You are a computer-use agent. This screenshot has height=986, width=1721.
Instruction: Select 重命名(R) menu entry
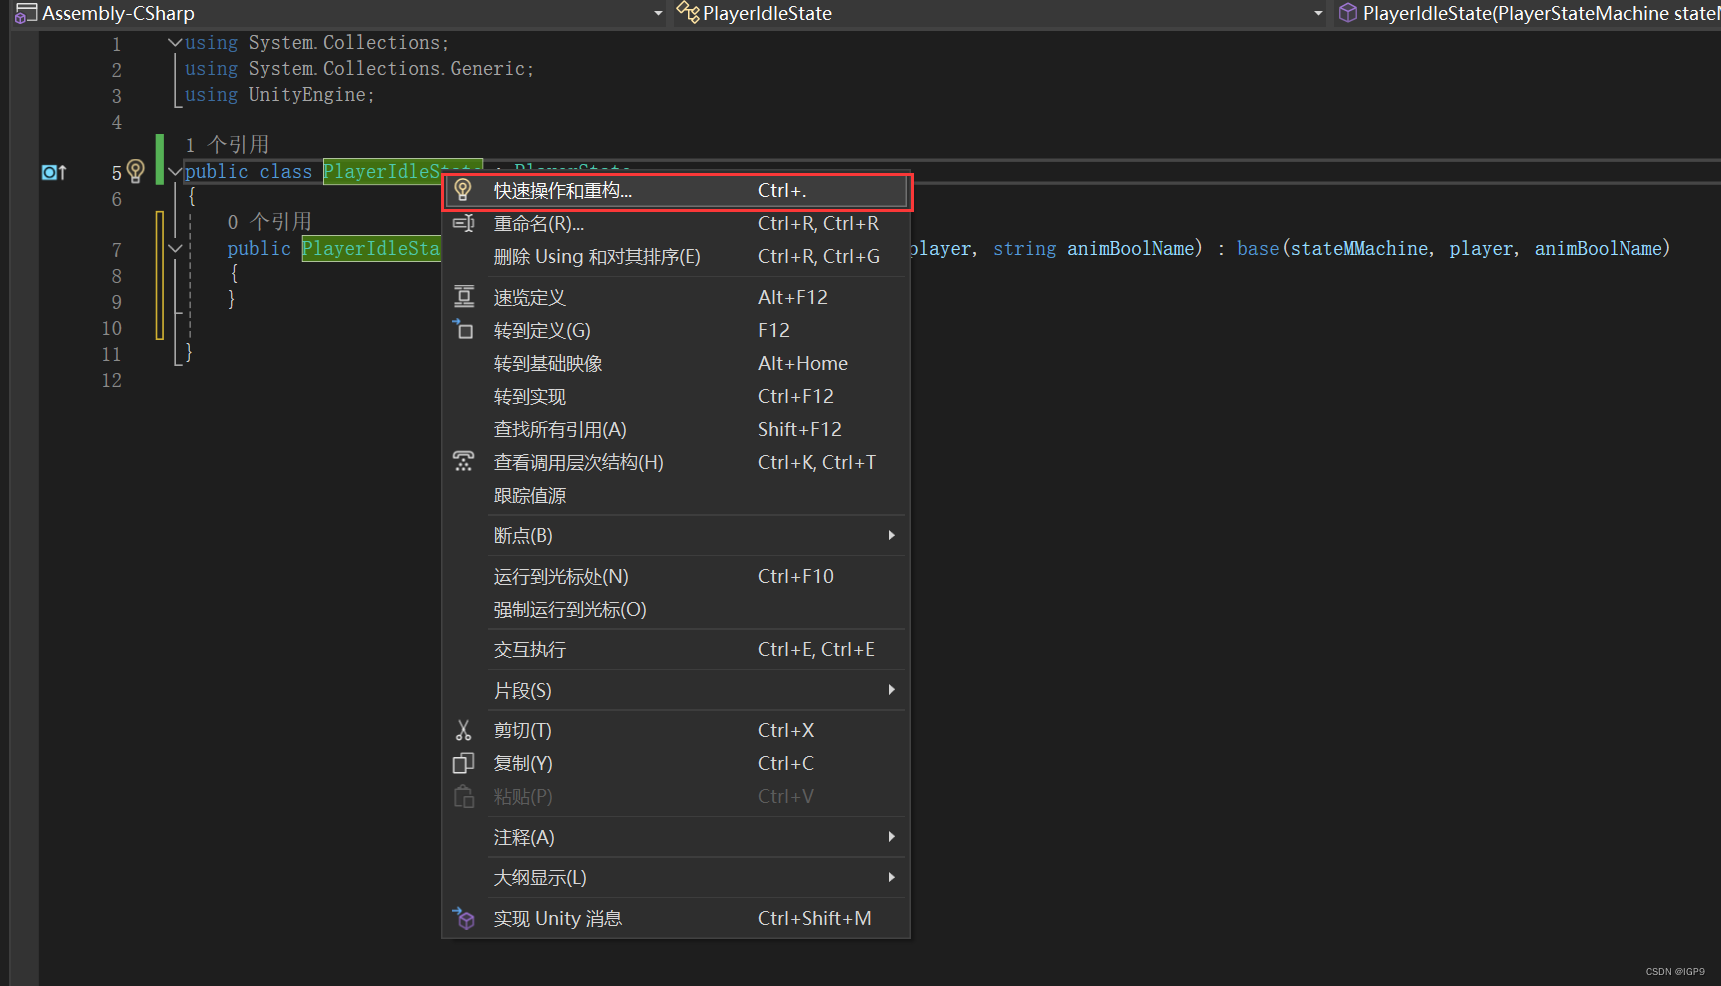676,223
